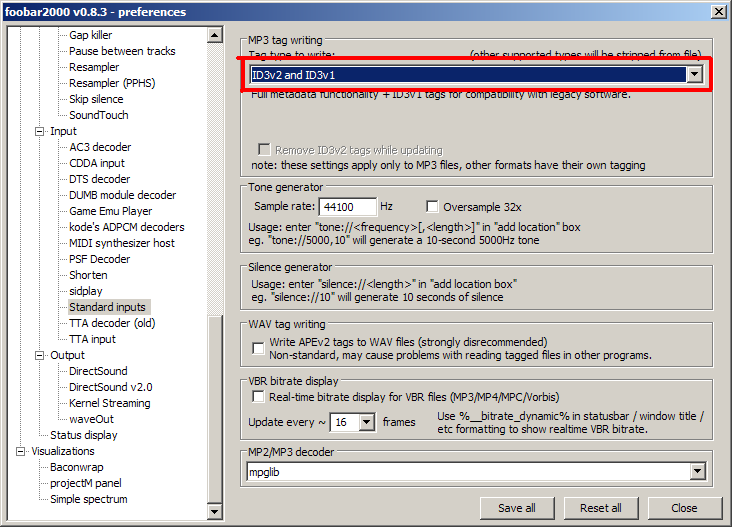Click the tree scrollbar up arrow
Image resolution: width=732 pixels, height=527 pixels.
pyautogui.click(x=215, y=35)
